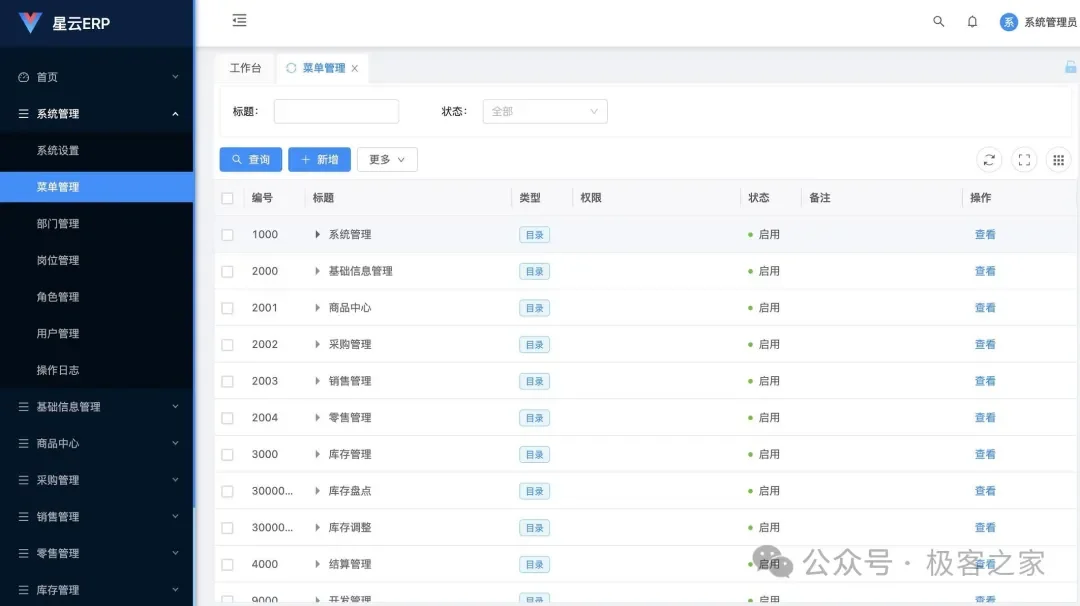The image size is (1080, 606).
Task: Refresh the menu management table
Action: (x=989, y=159)
